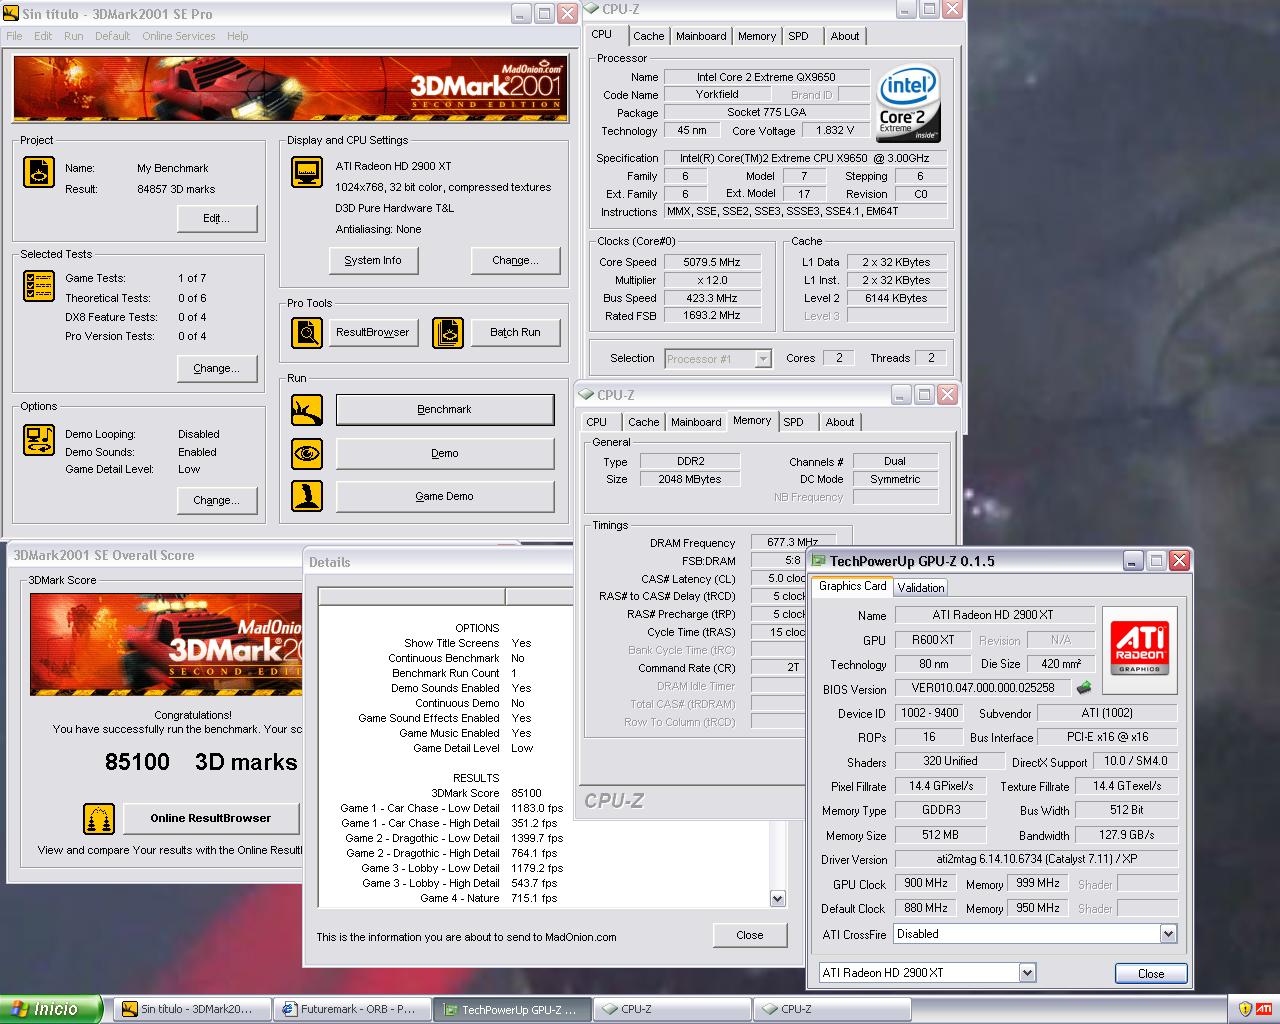Click the System Info button
The height and width of the screenshot is (1024, 1280).
[373, 260]
